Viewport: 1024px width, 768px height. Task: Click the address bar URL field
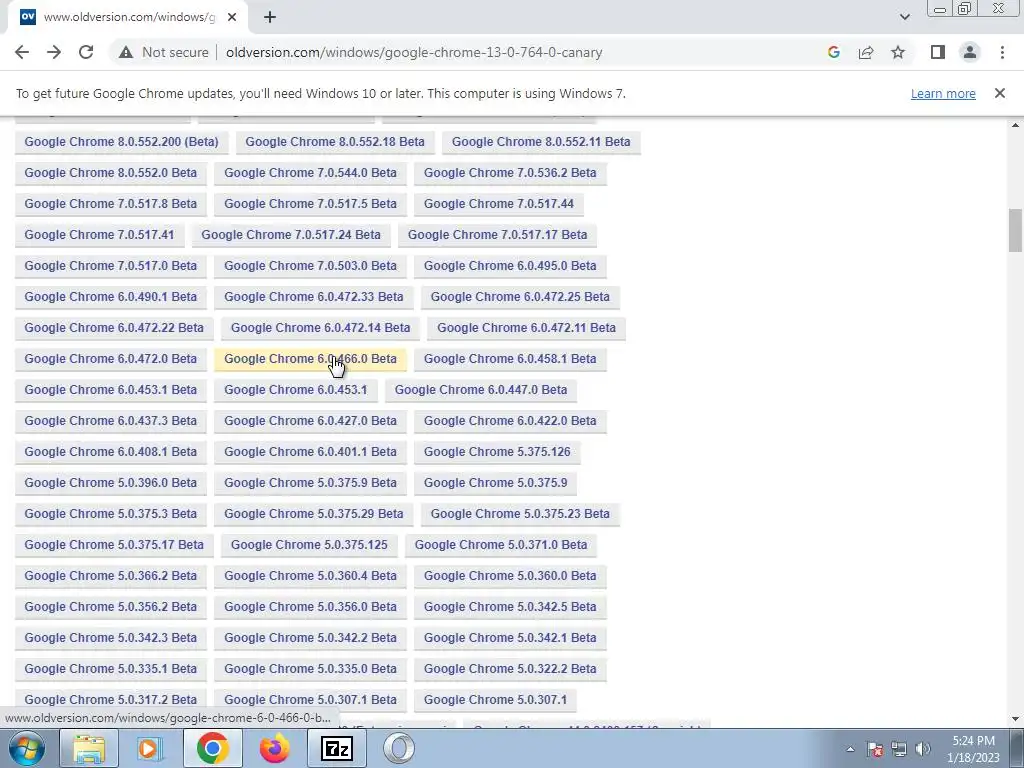coord(414,52)
